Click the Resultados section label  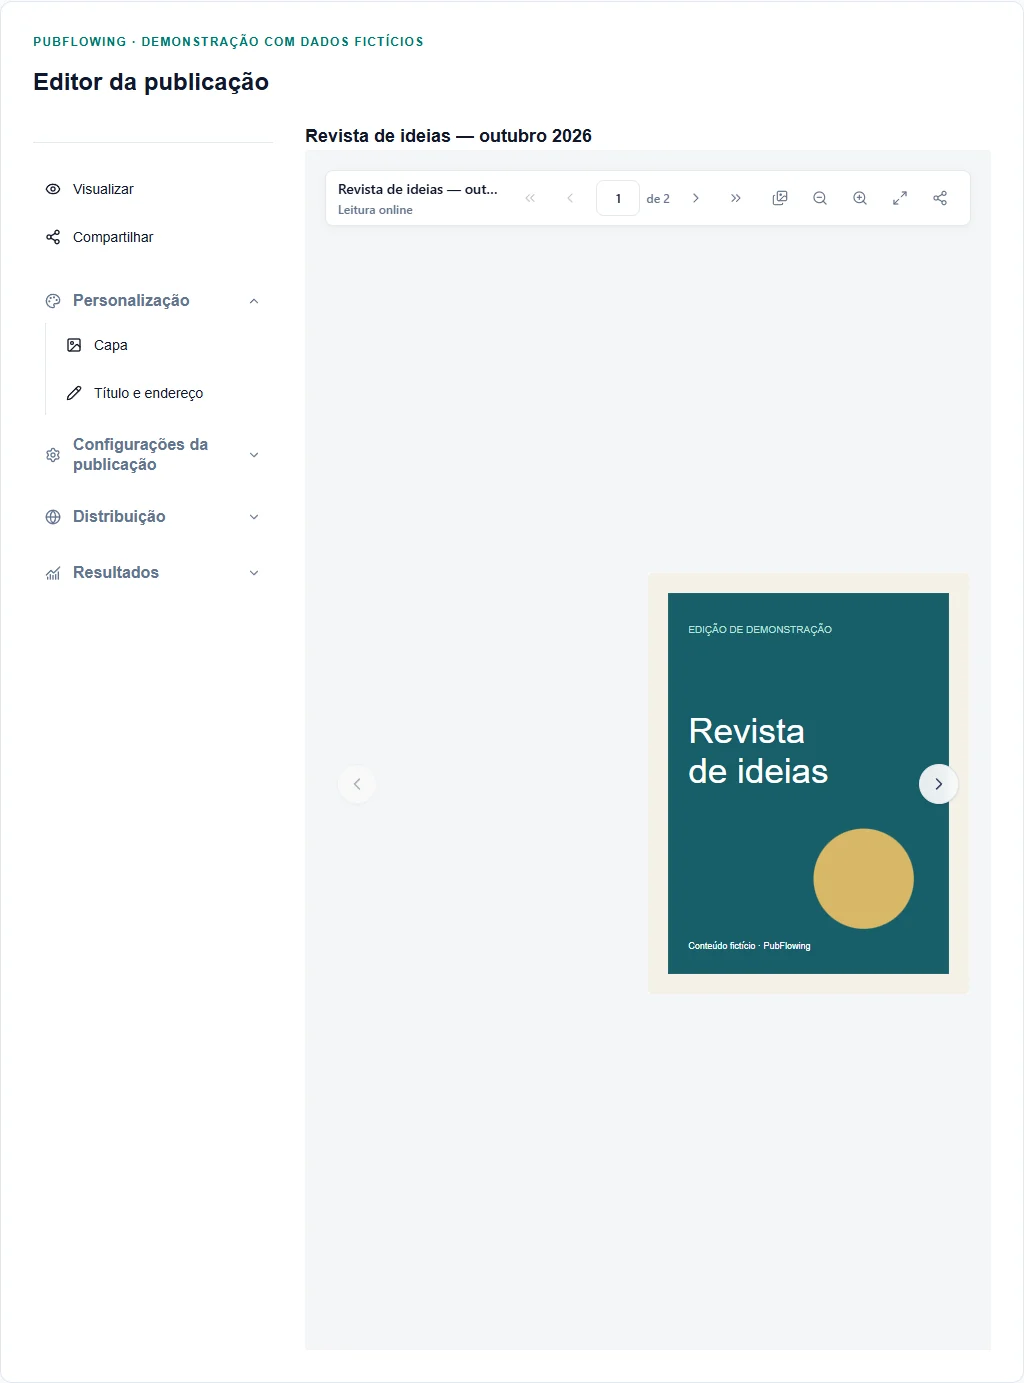[x=116, y=573]
